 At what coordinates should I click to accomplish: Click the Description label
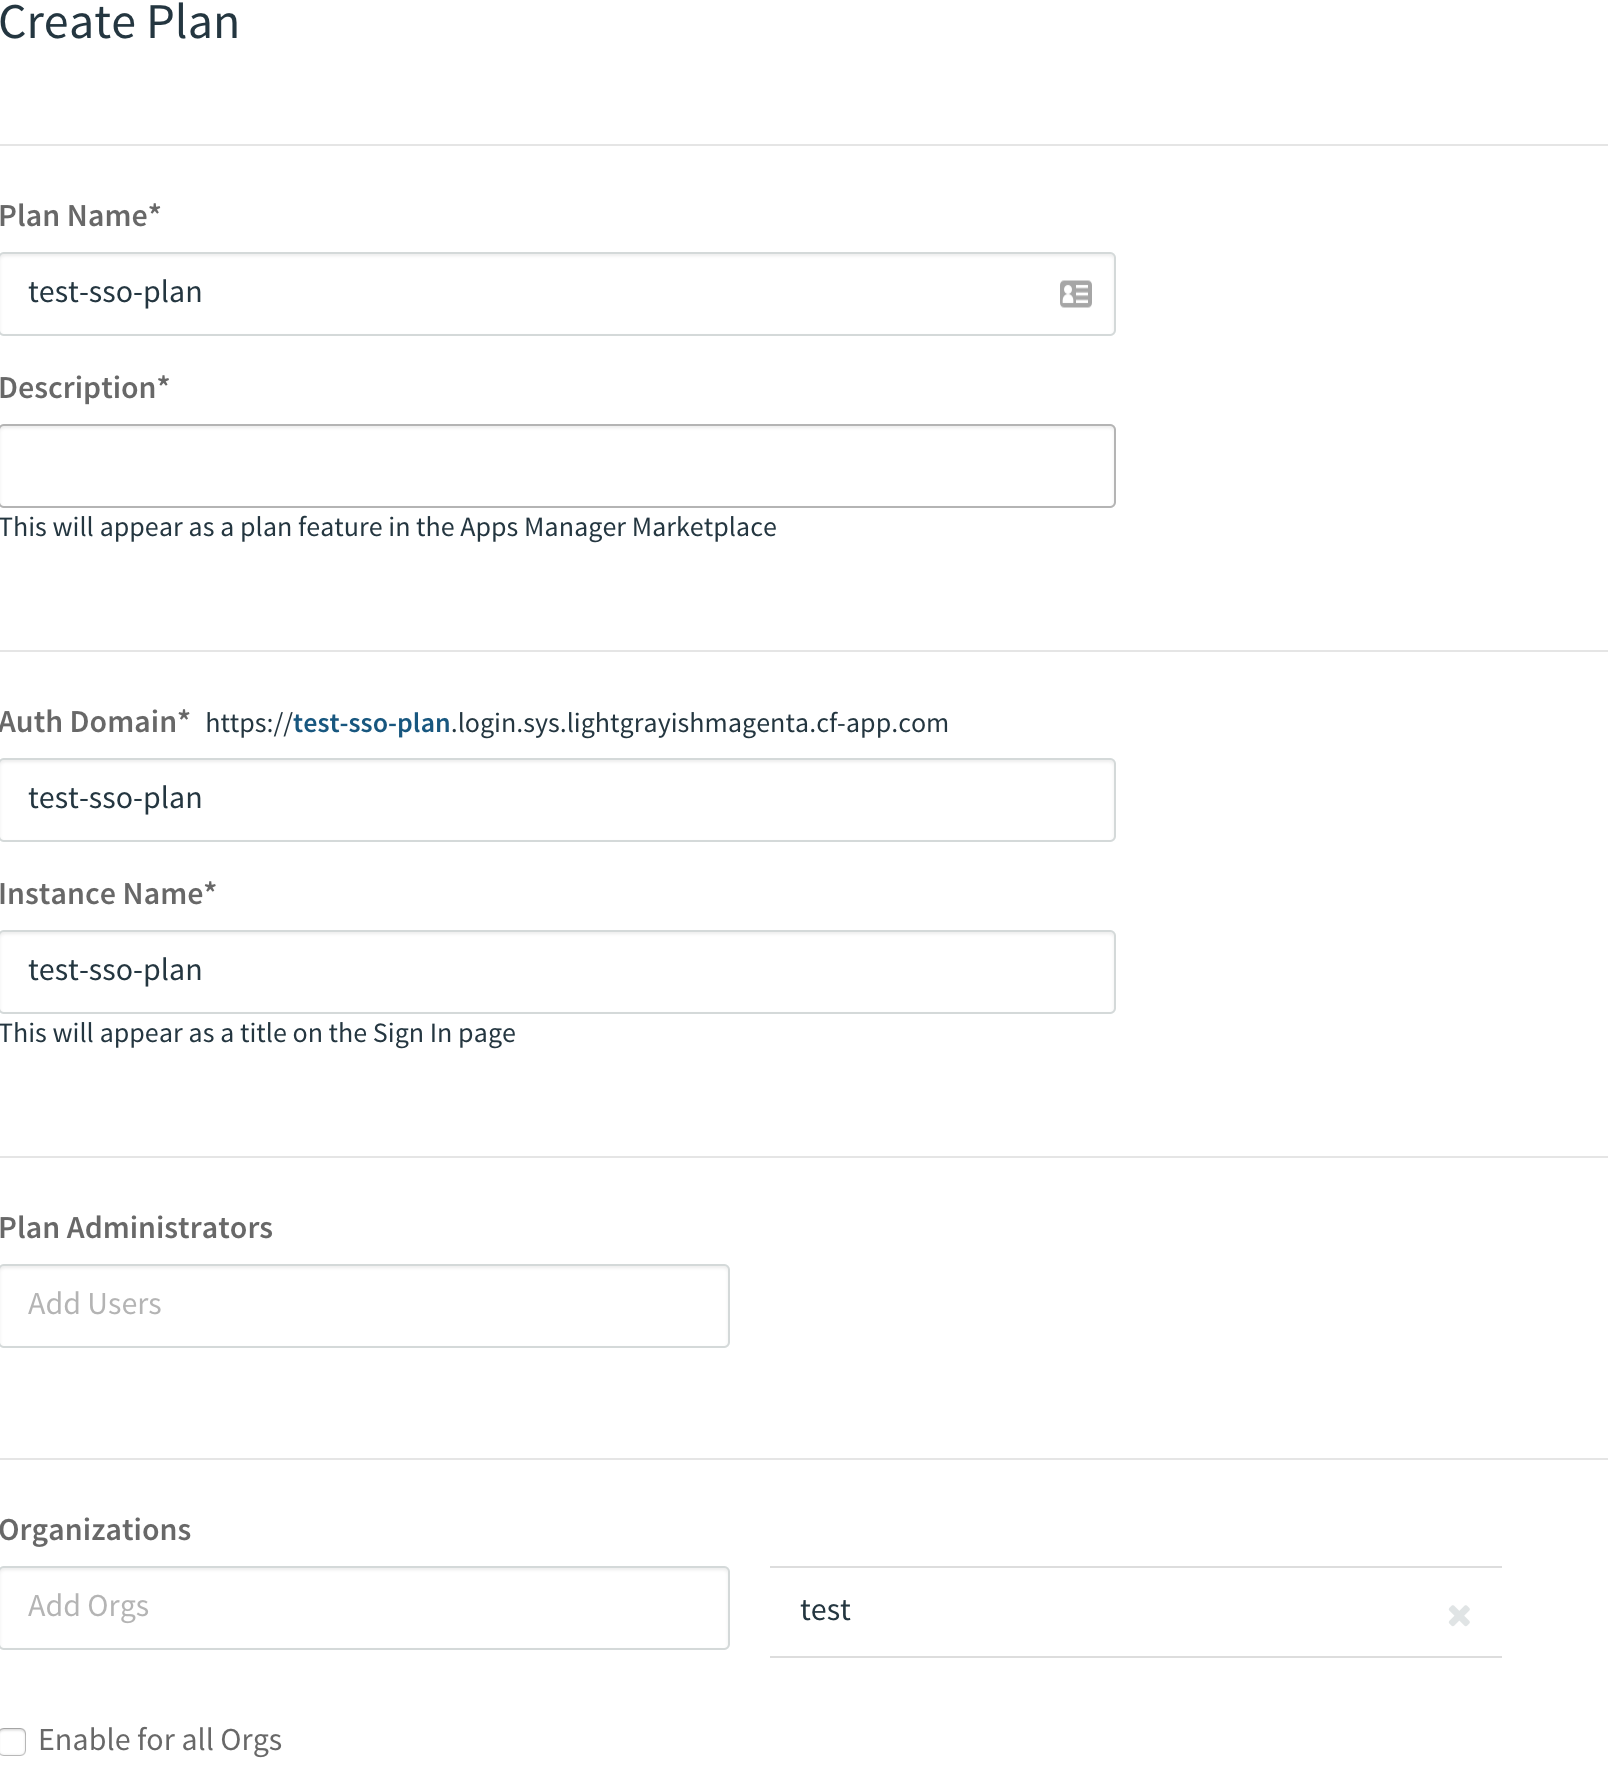coord(85,387)
